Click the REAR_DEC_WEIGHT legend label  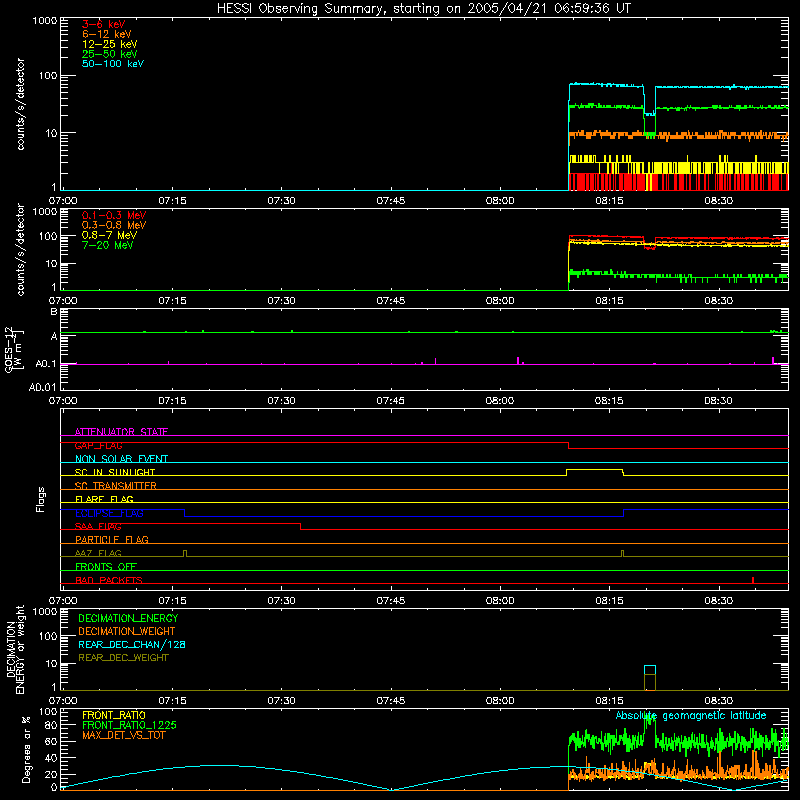point(123,658)
